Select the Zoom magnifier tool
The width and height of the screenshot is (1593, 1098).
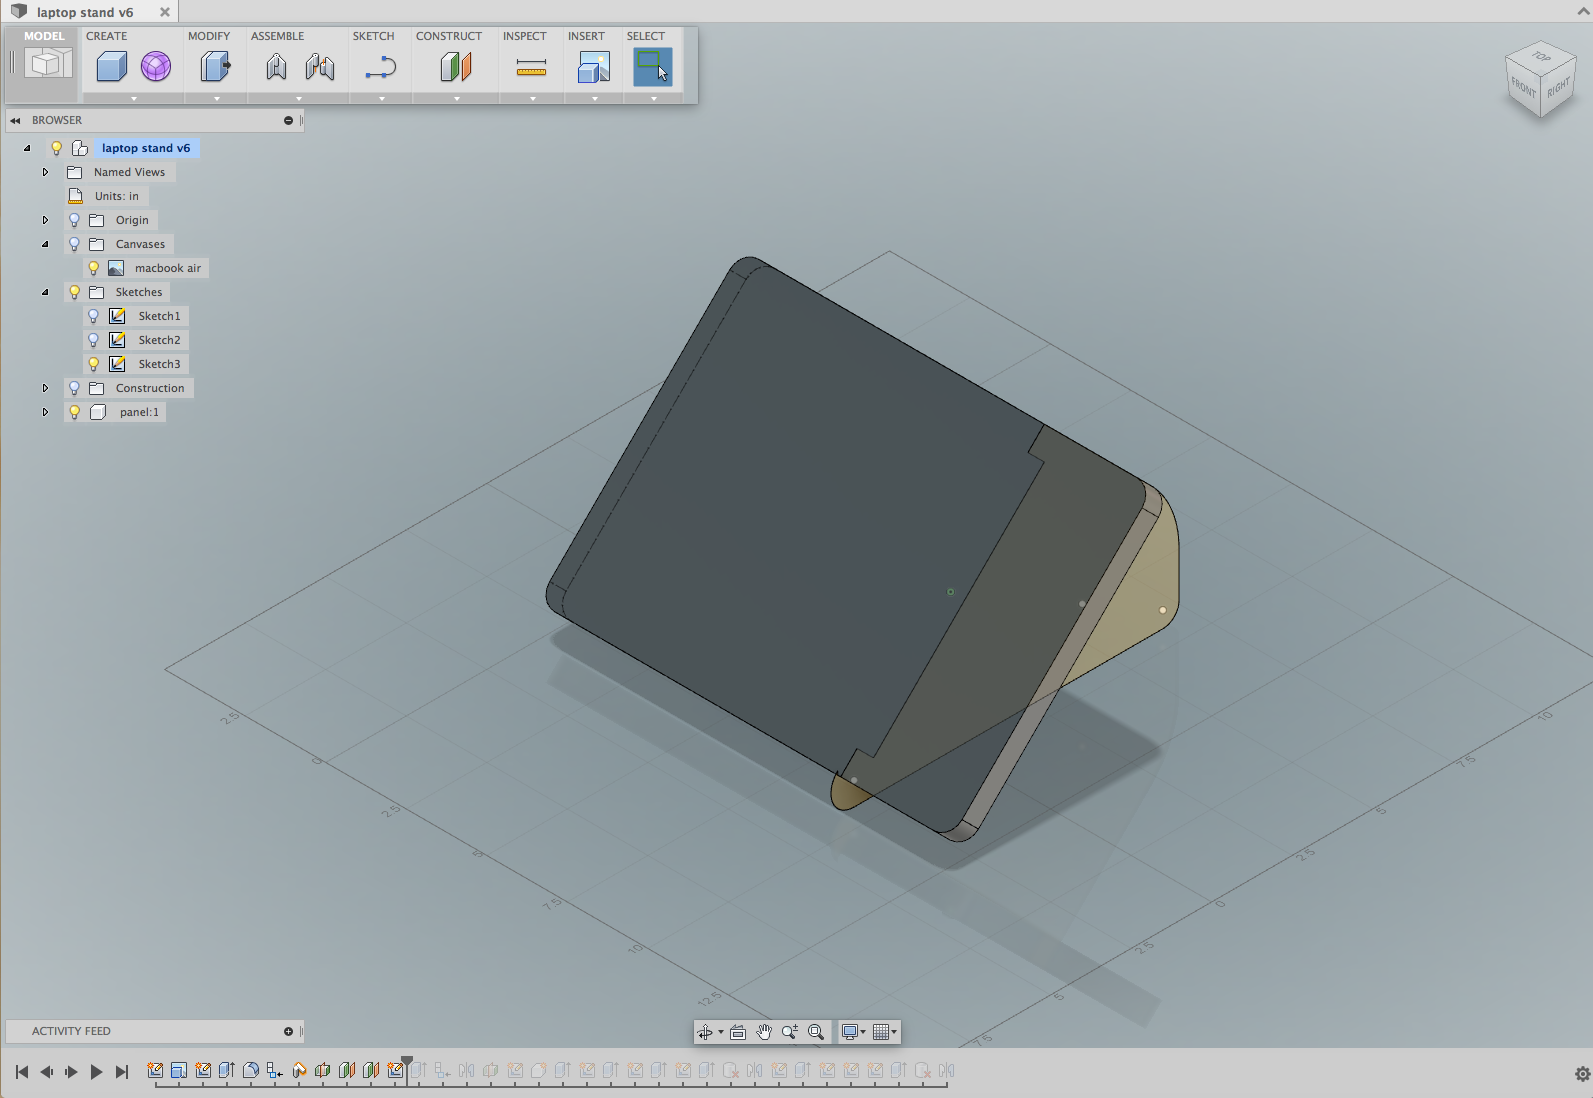(x=790, y=1032)
